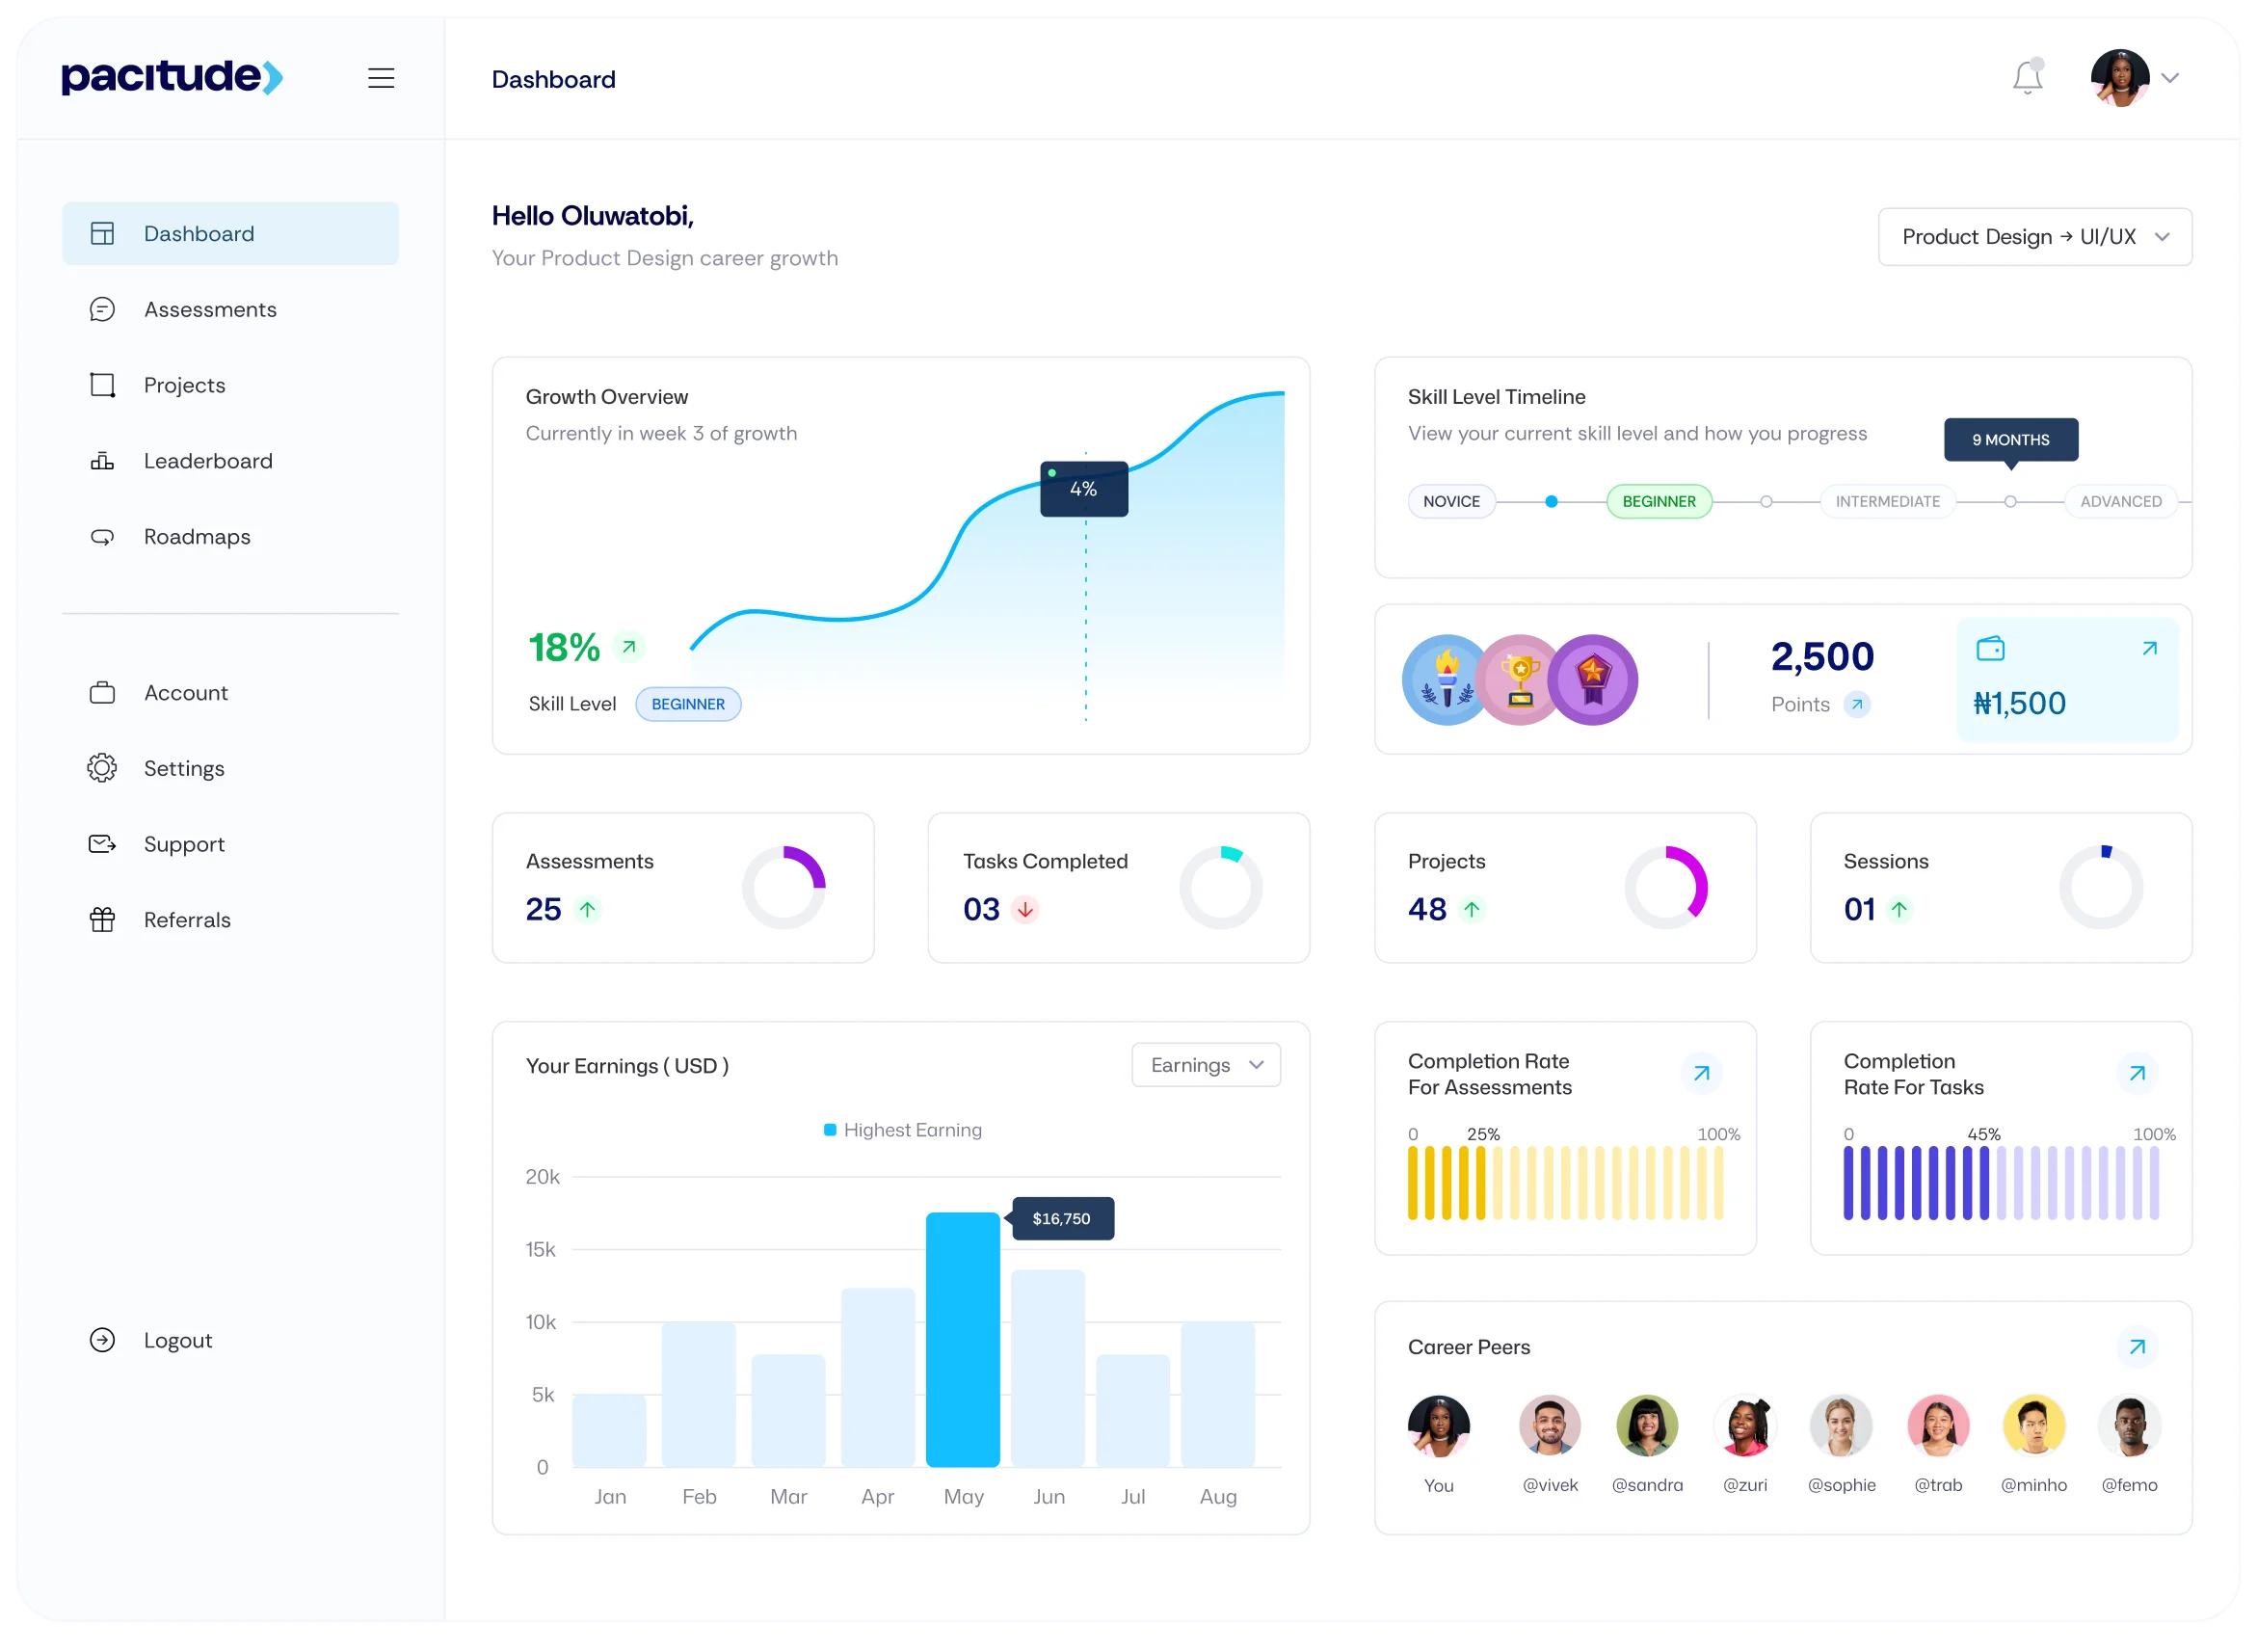Image resolution: width=2257 pixels, height=1652 pixels.
Task: Open the Earnings chart filter dropdown
Action: click(x=1206, y=1065)
